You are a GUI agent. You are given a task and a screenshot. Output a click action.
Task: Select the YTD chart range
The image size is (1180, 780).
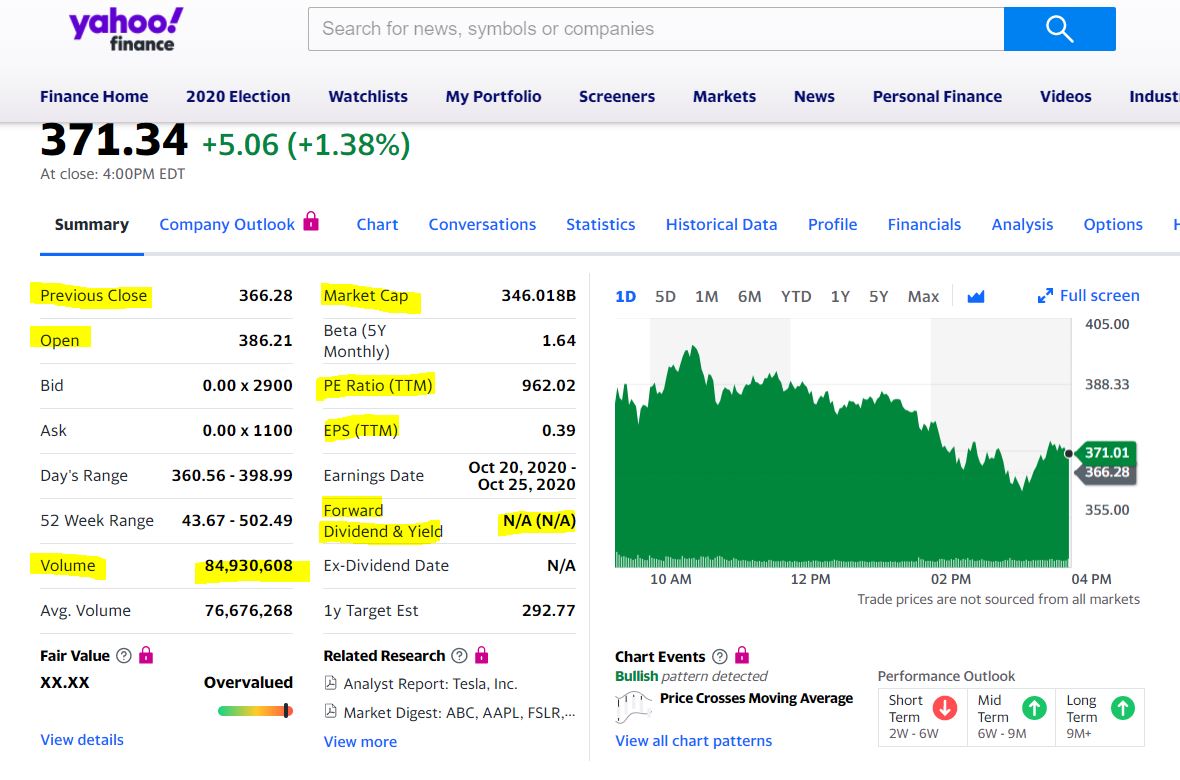click(795, 297)
